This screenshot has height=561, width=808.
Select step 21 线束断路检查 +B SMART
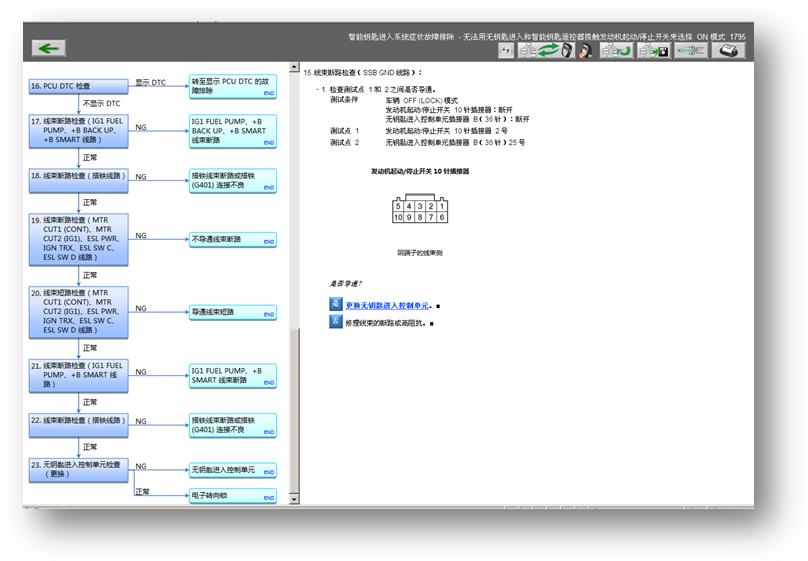pyautogui.click(x=78, y=376)
